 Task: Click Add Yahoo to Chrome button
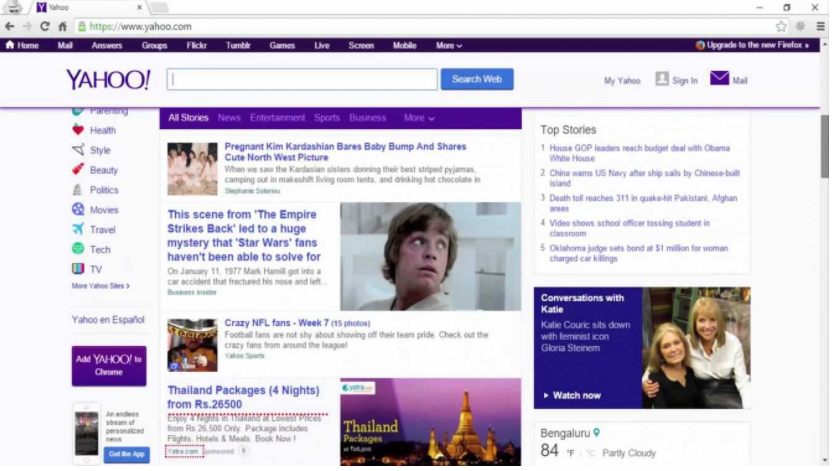pyautogui.click(x=109, y=366)
